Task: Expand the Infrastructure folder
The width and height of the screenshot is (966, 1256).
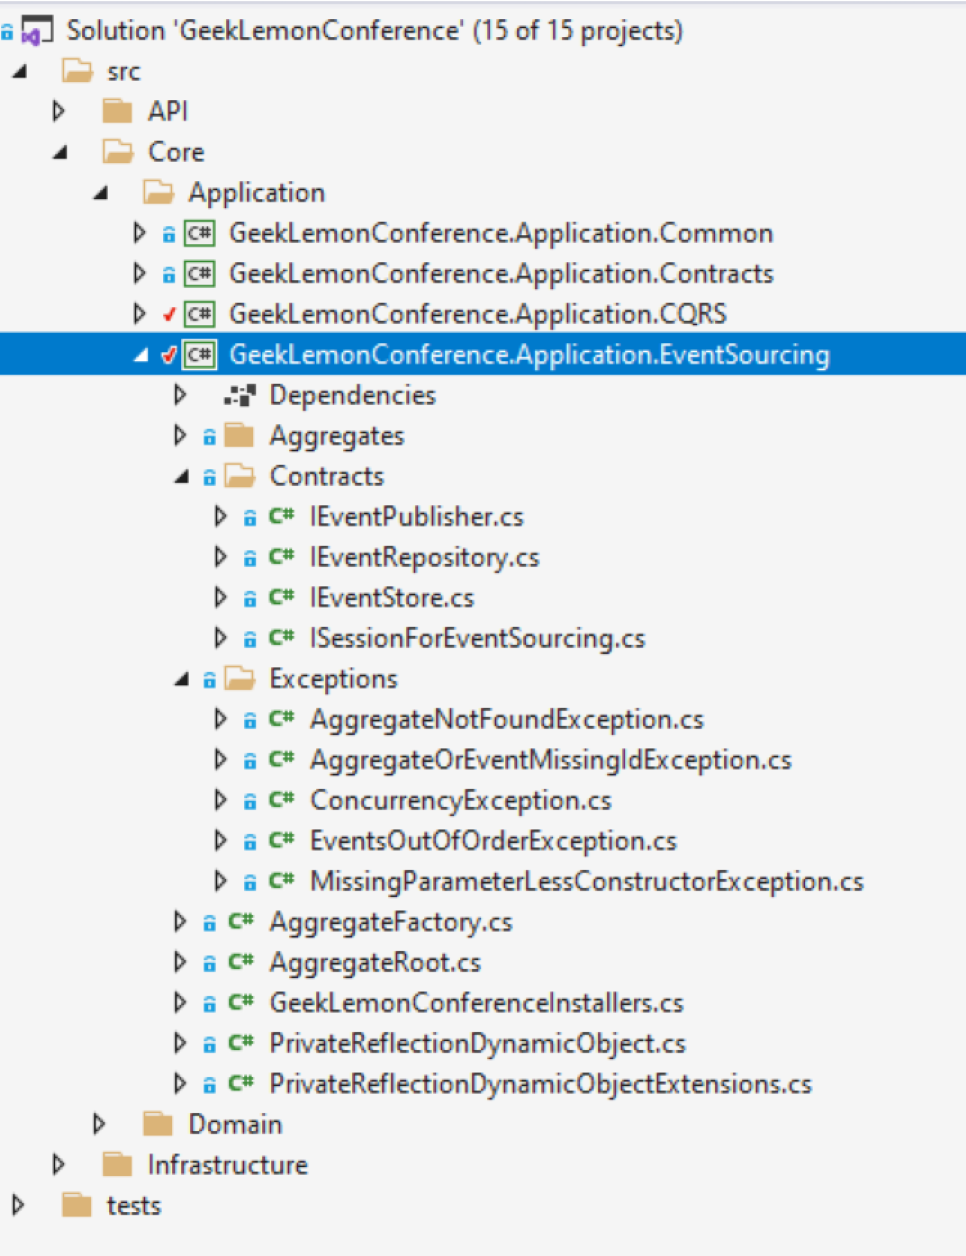Action: coord(59,1165)
